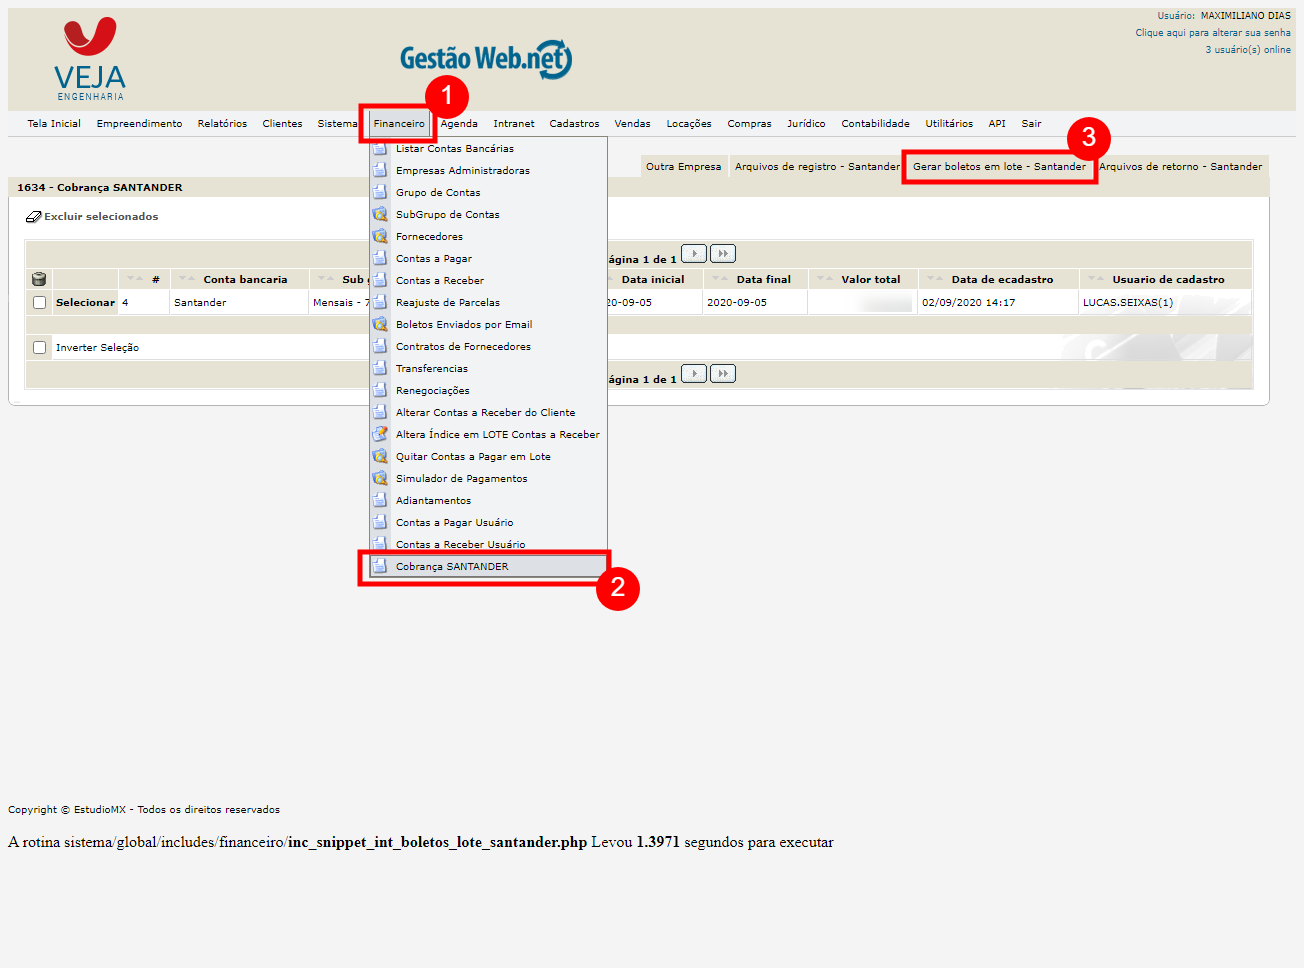
Task: Select Cobrança SANTANDER from the menu
Action: click(452, 566)
